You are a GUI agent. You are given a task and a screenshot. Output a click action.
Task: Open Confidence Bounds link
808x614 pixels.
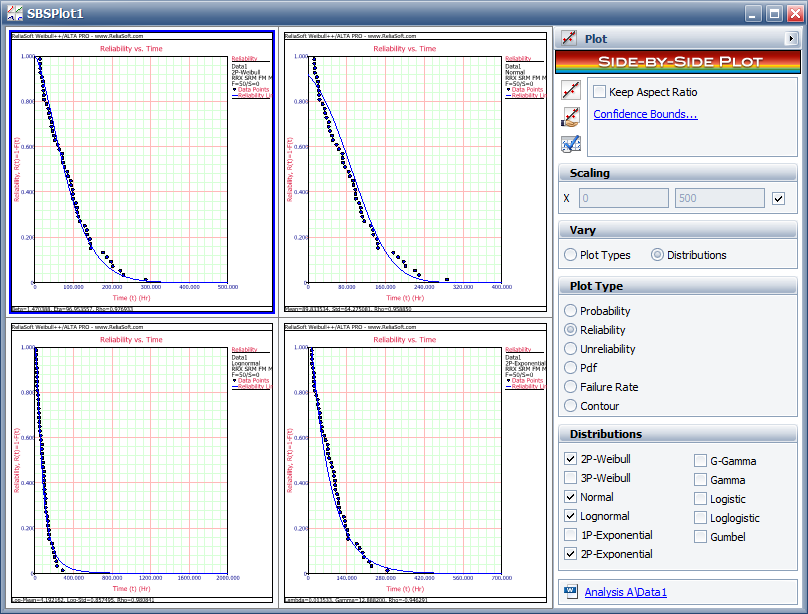click(x=645, y=114)
